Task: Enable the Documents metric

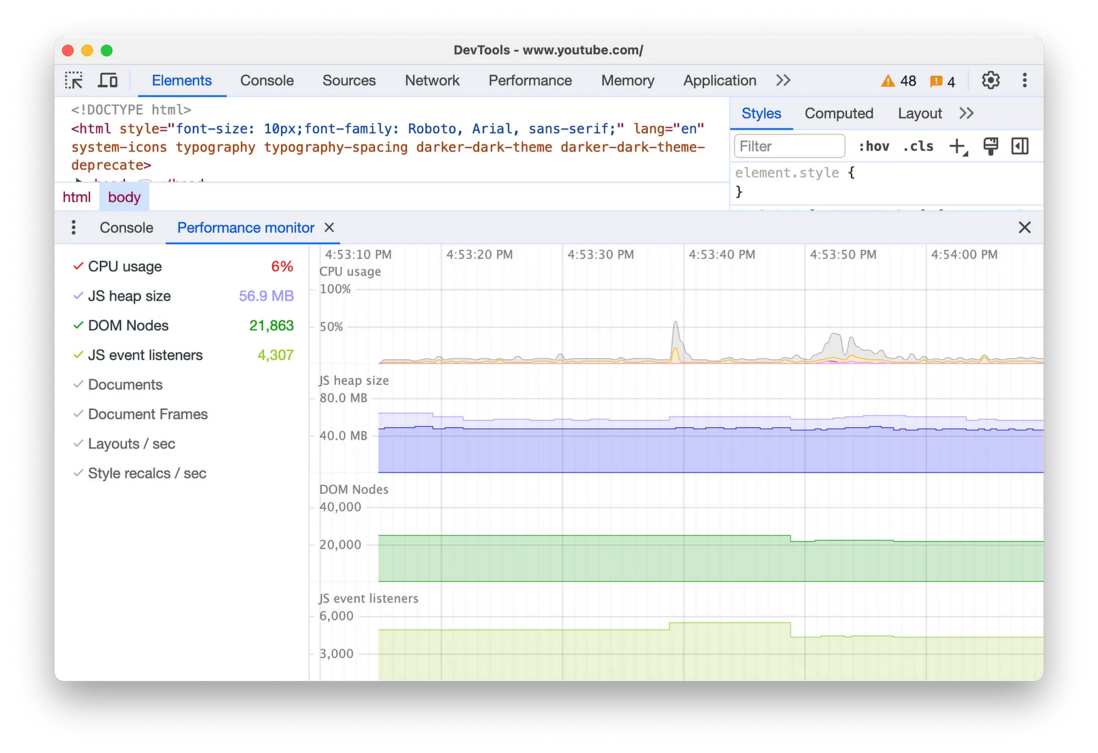Action: pyautogui.click(x=118, y=385)
